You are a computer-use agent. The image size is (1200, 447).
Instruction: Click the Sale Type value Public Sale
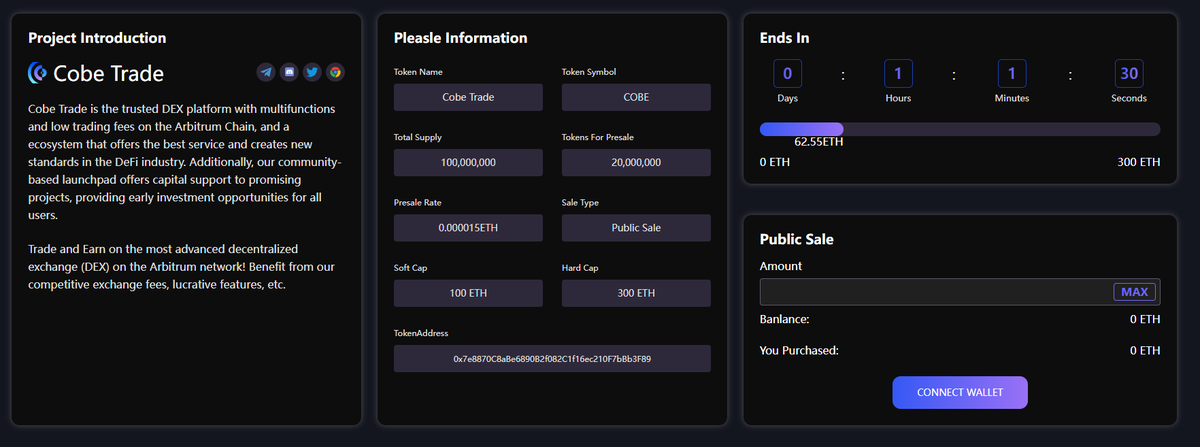point(636,228)
